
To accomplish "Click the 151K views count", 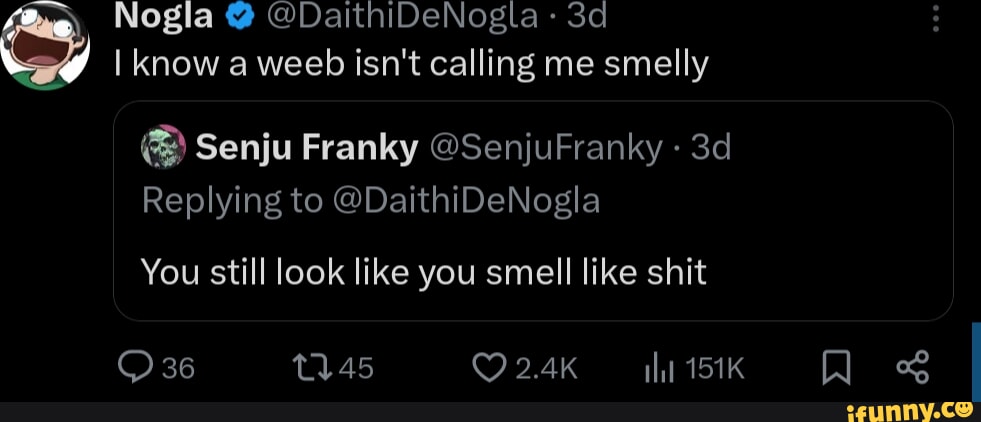I will pyautogui.click(x=716, y=369).
